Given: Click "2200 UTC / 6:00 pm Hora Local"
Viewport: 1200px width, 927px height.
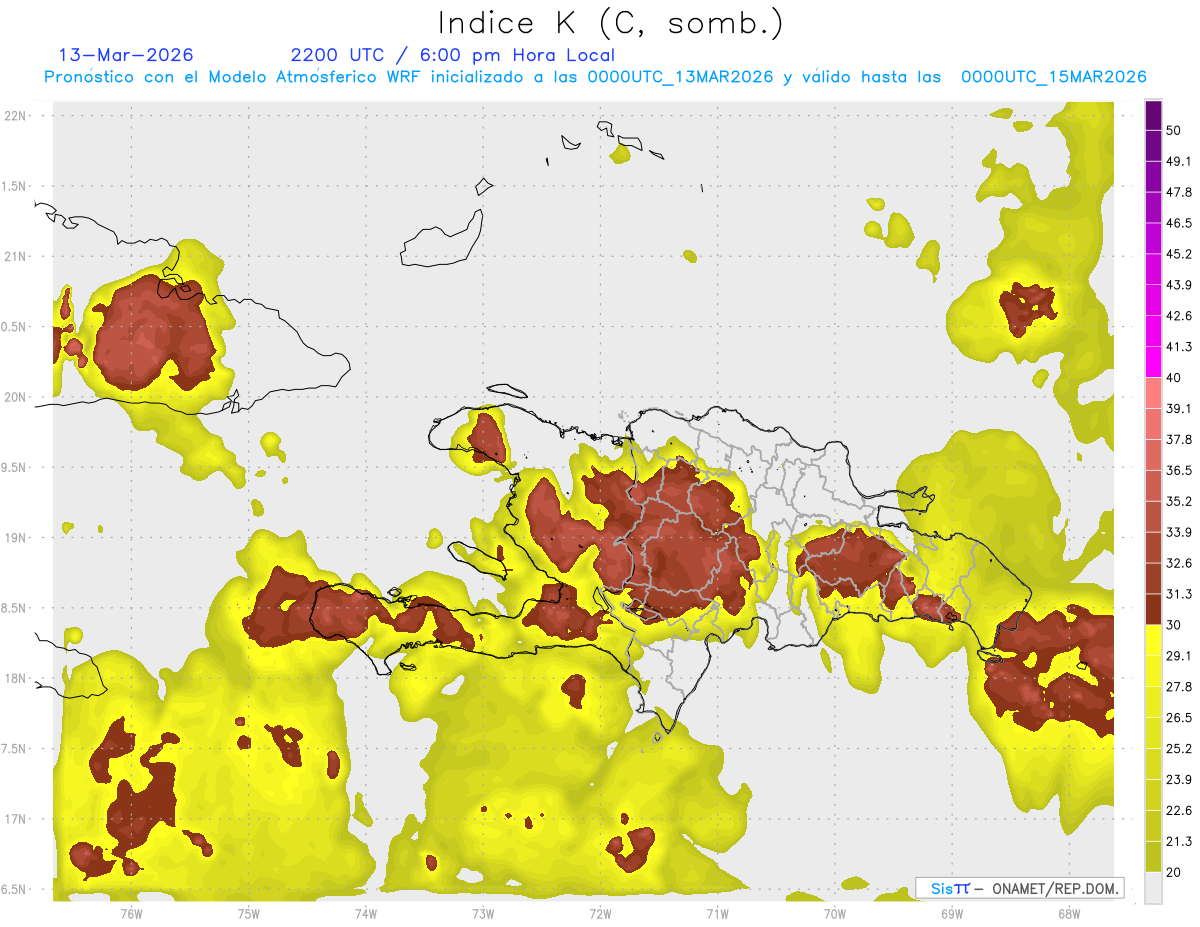Looking at the screenshot, I should (452, 55).
